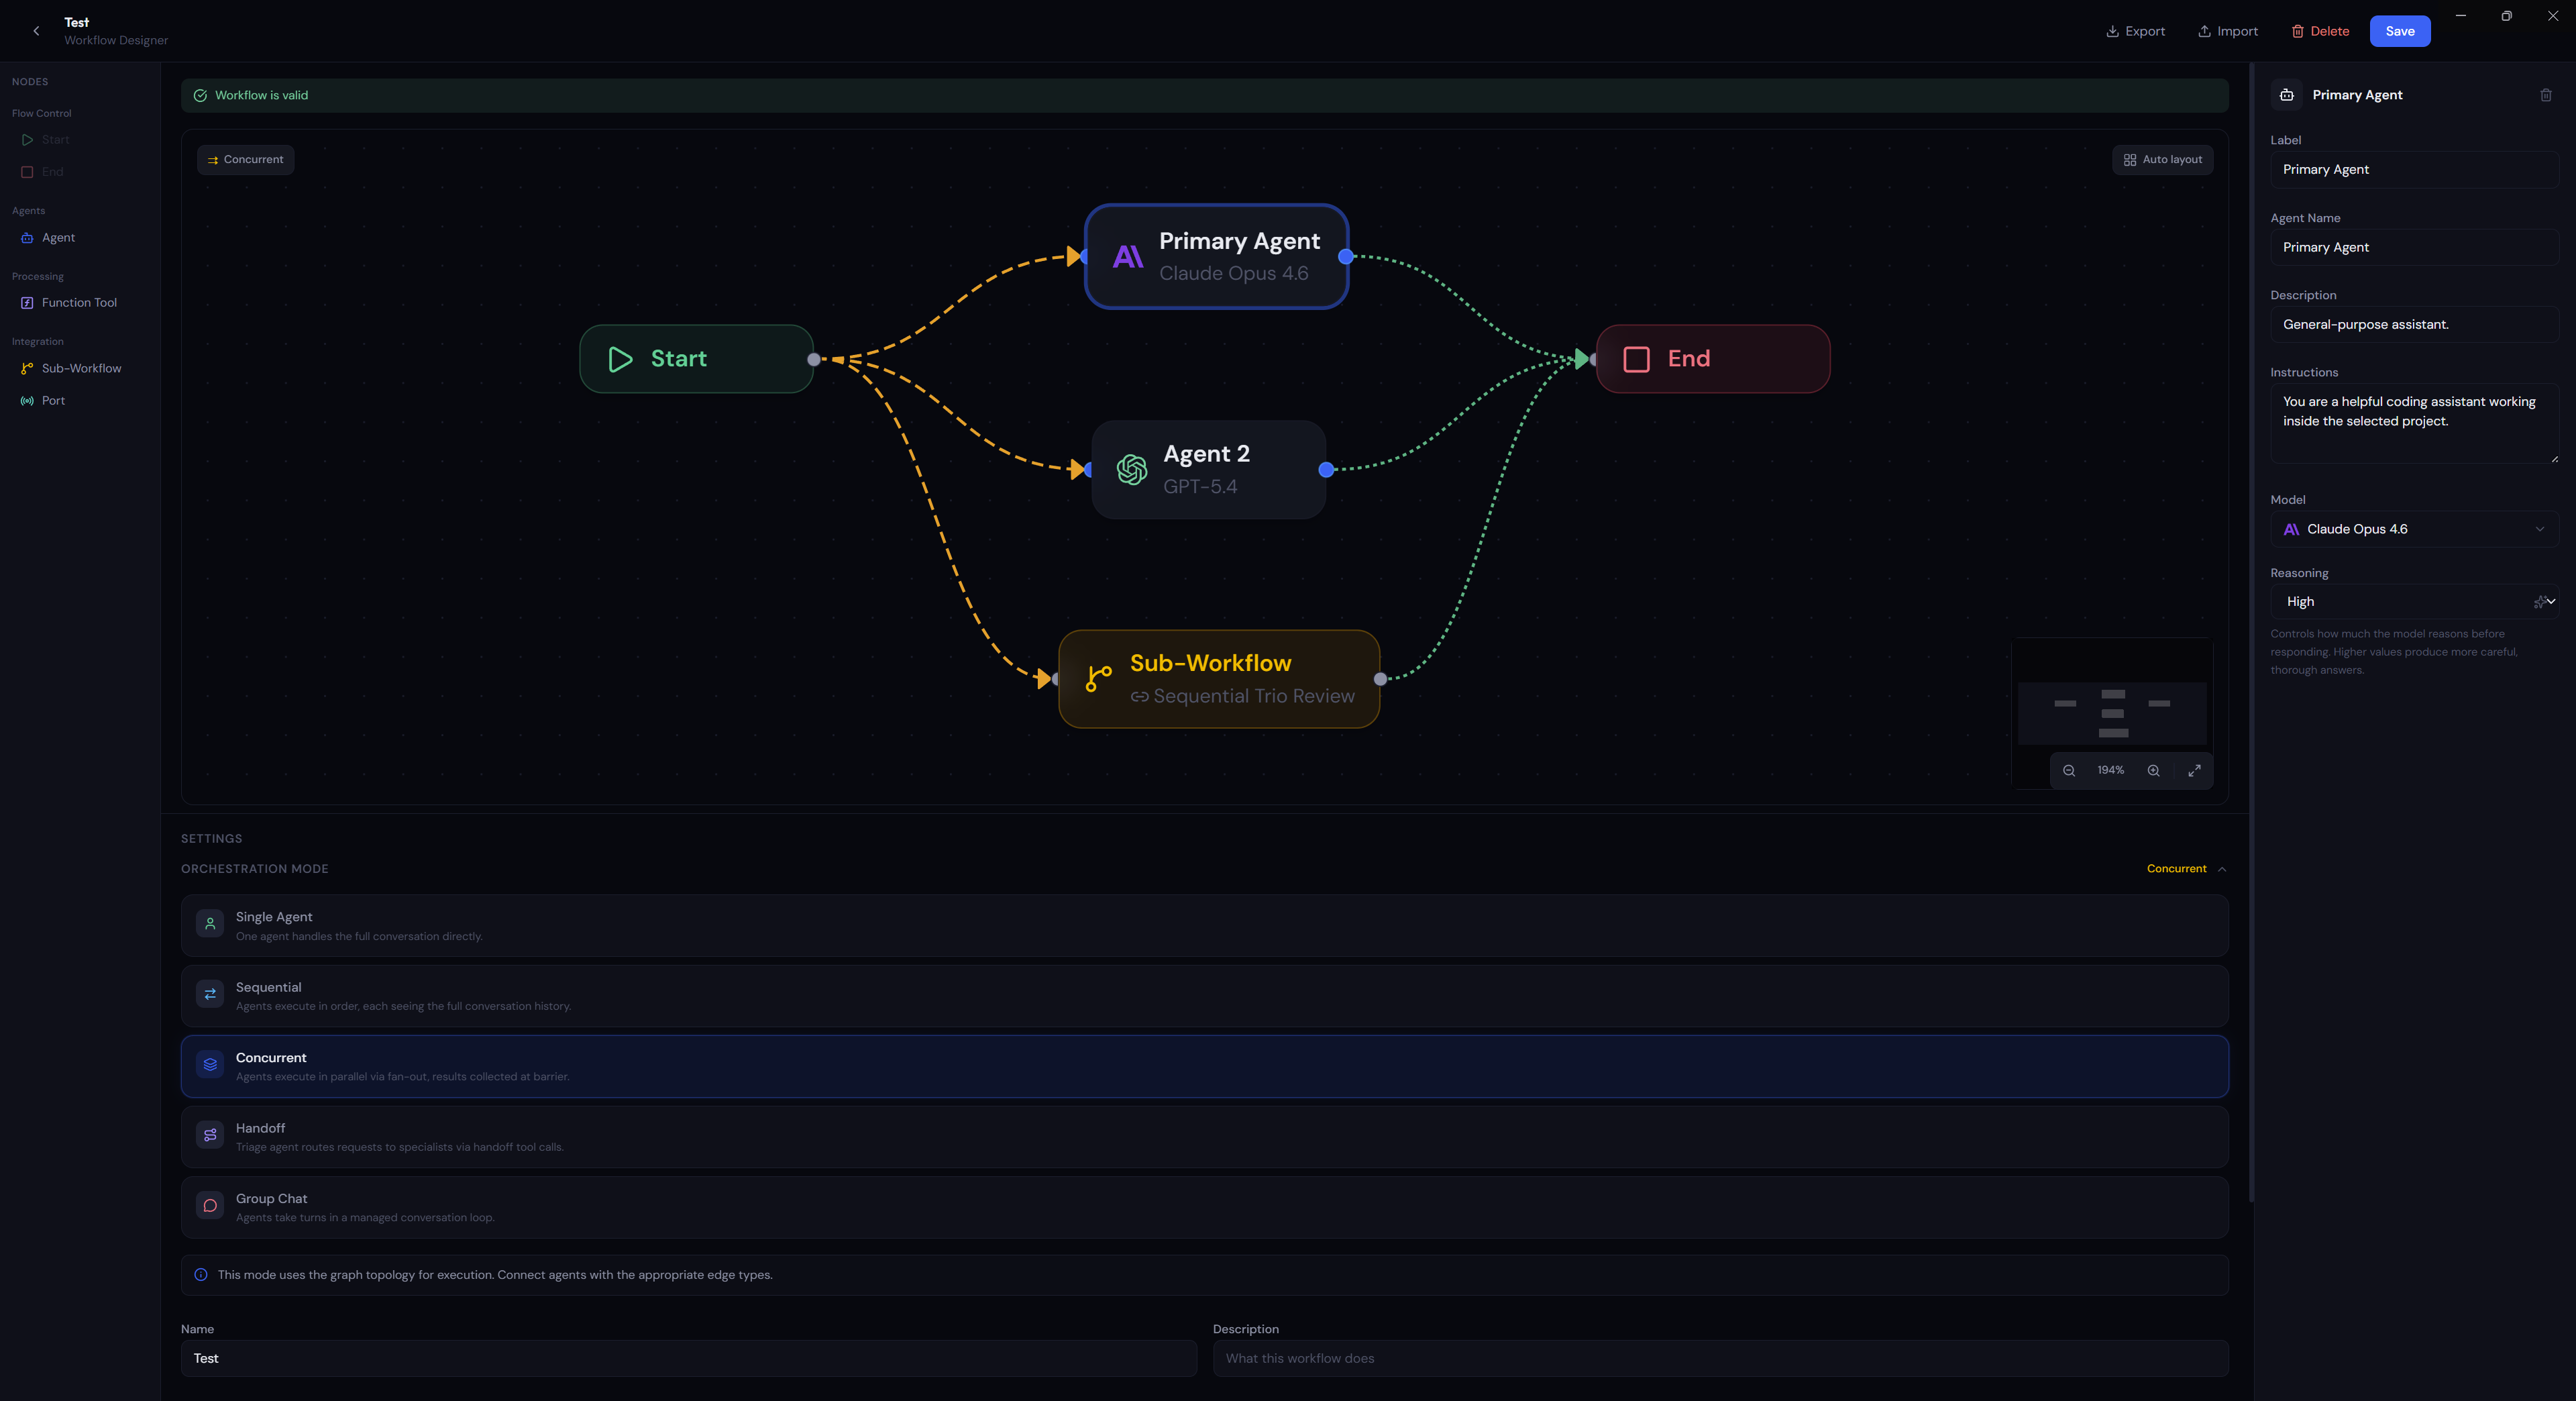
Task: Click the 'Workflow is valid' text
Action: pyautogui.click(x=262, y=96)
